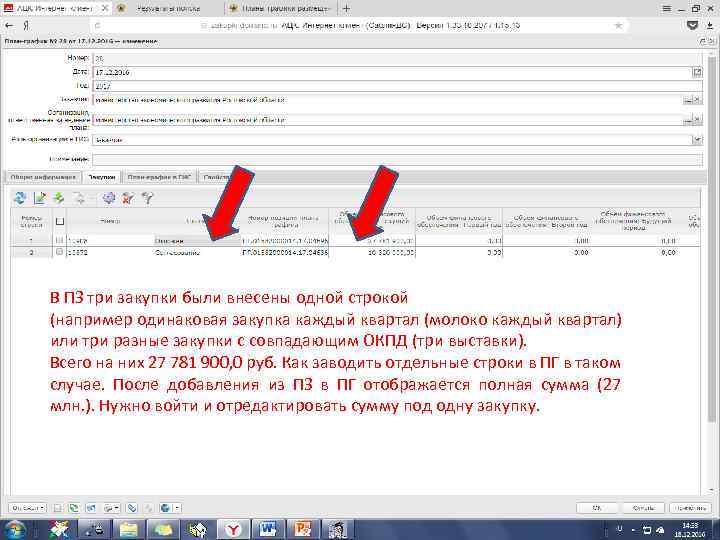
Task: Click the bookmark star in the address bar
Action: [x=619, y=26]
